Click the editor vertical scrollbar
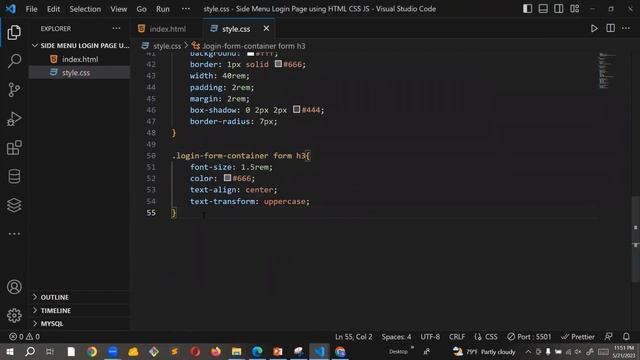 click(x=636, y=239)
